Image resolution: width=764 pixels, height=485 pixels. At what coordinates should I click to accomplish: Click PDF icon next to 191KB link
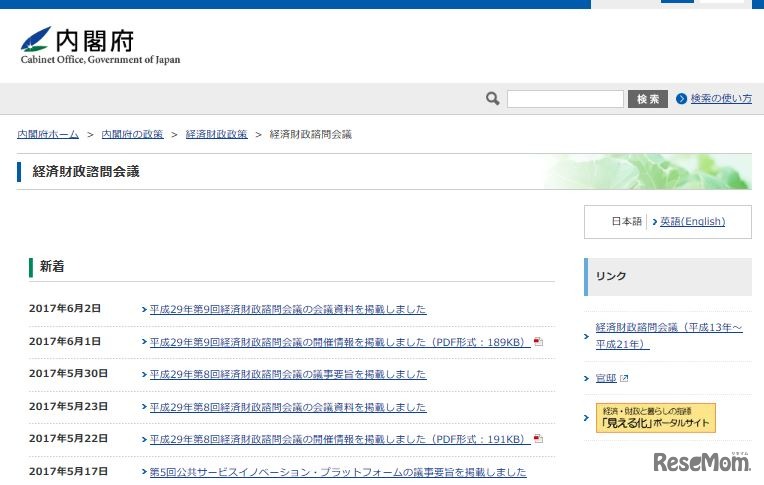pos(538,439)
